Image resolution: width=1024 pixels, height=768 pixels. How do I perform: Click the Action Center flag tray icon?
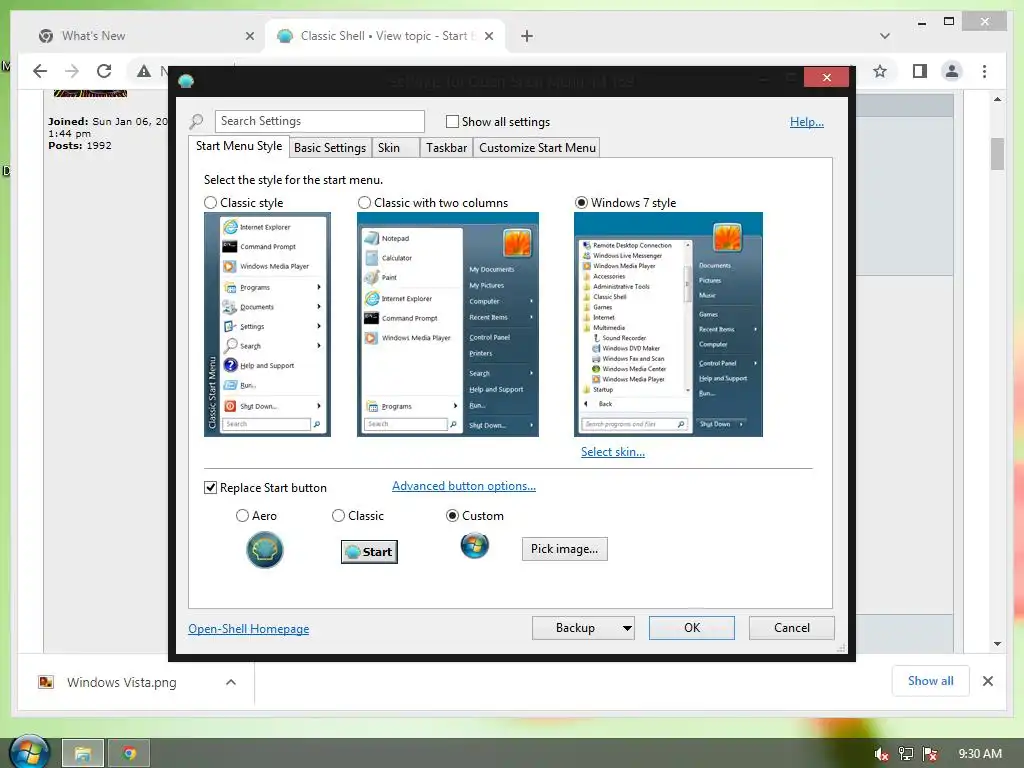(x=930, y=754)
